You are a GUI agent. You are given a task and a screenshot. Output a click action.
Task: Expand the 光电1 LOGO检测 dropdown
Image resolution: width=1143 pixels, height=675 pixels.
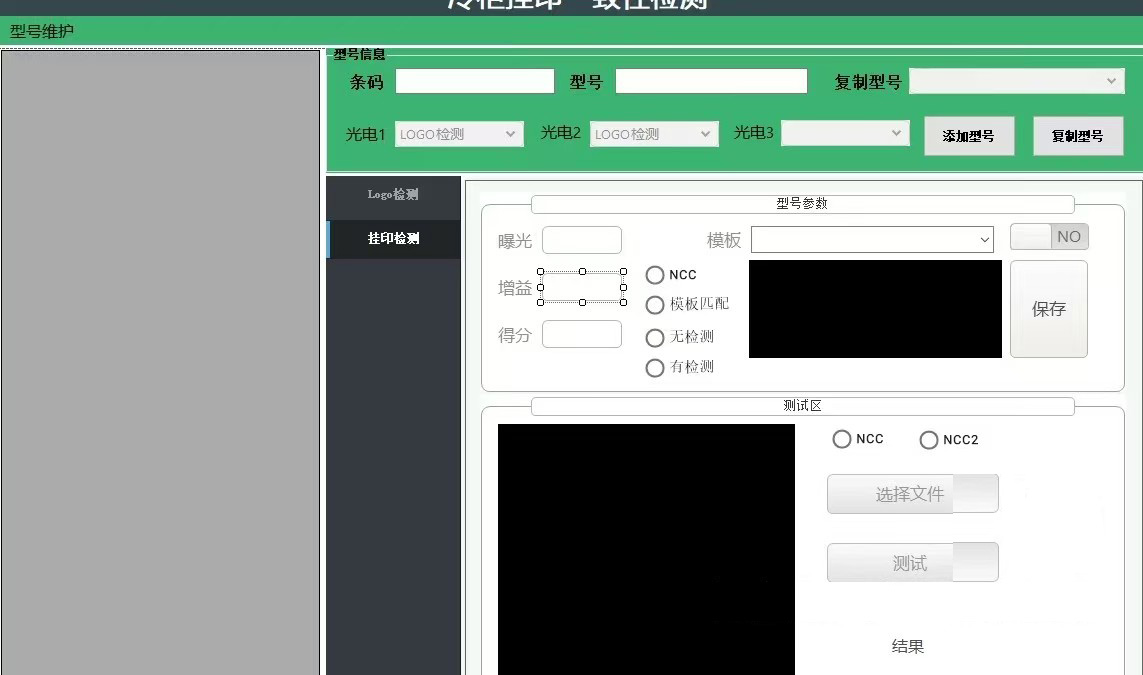coord(459,134)
